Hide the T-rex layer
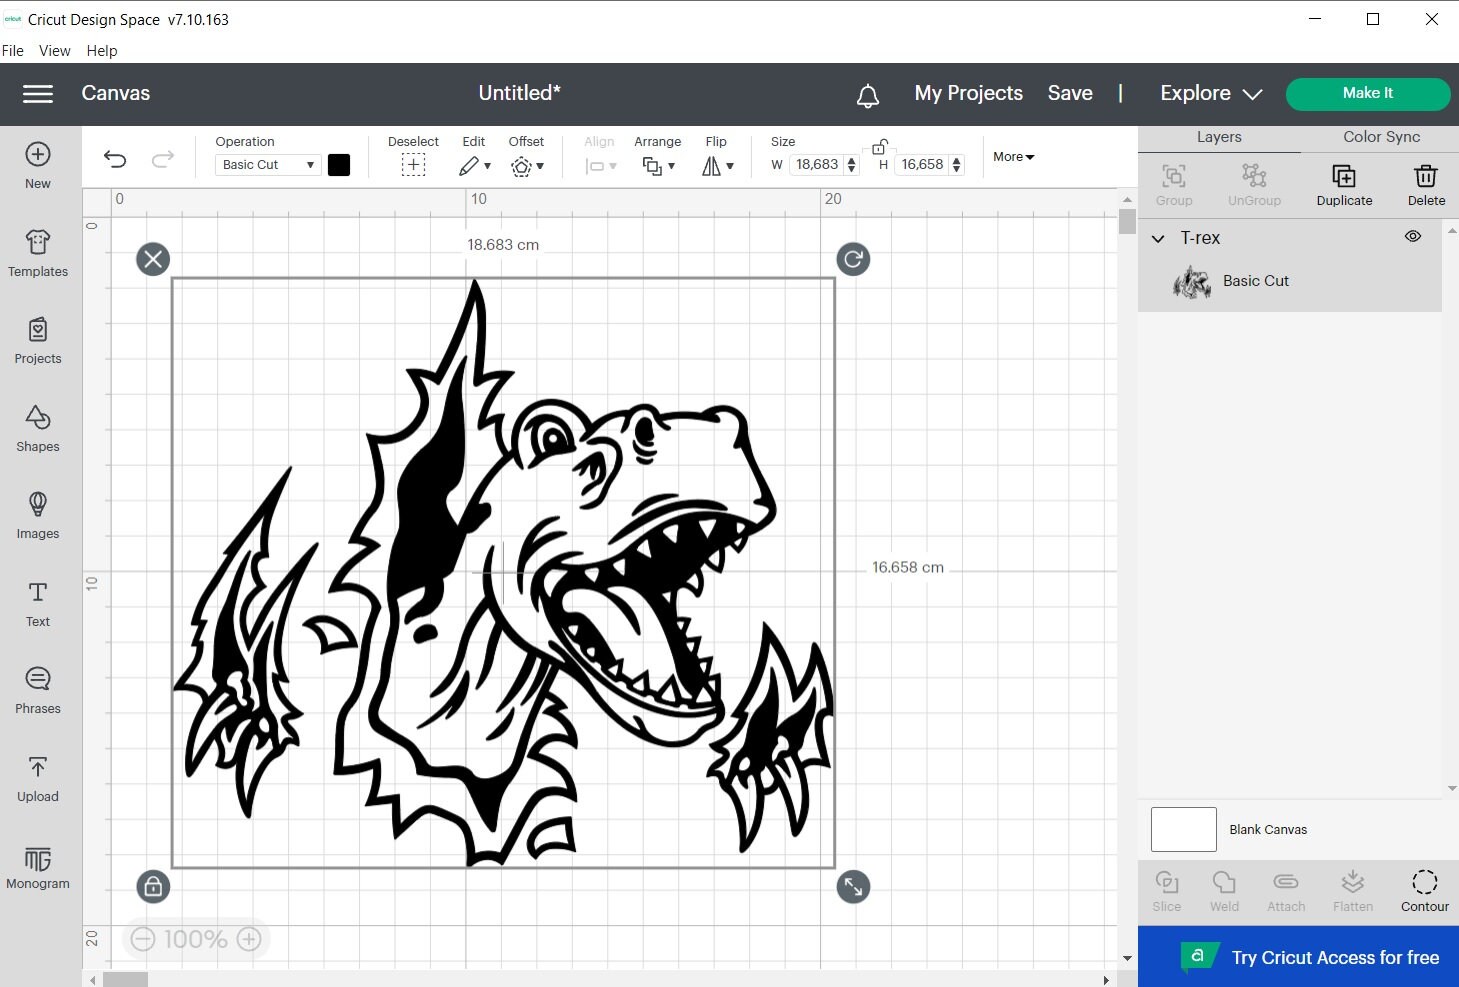The height and width of the screenshot is (987, 1459). point(1413,237)
